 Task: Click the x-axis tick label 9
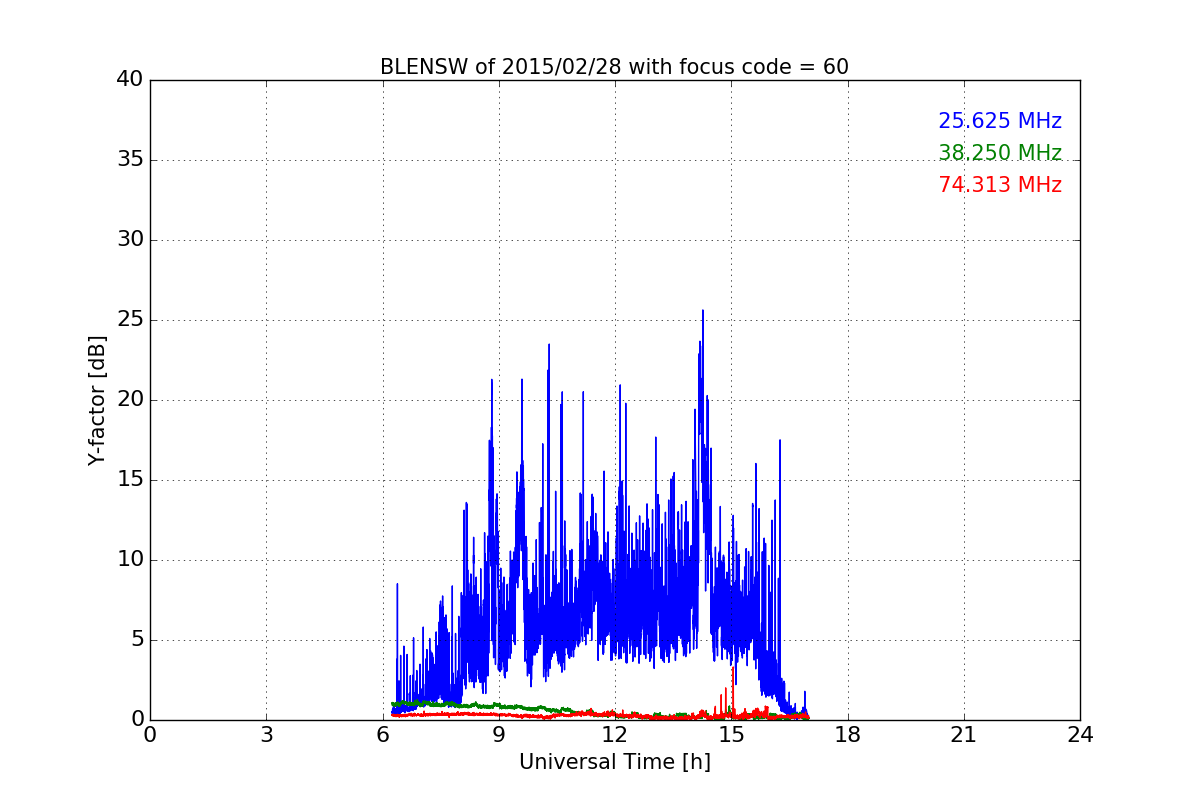(x=499, y=735)
